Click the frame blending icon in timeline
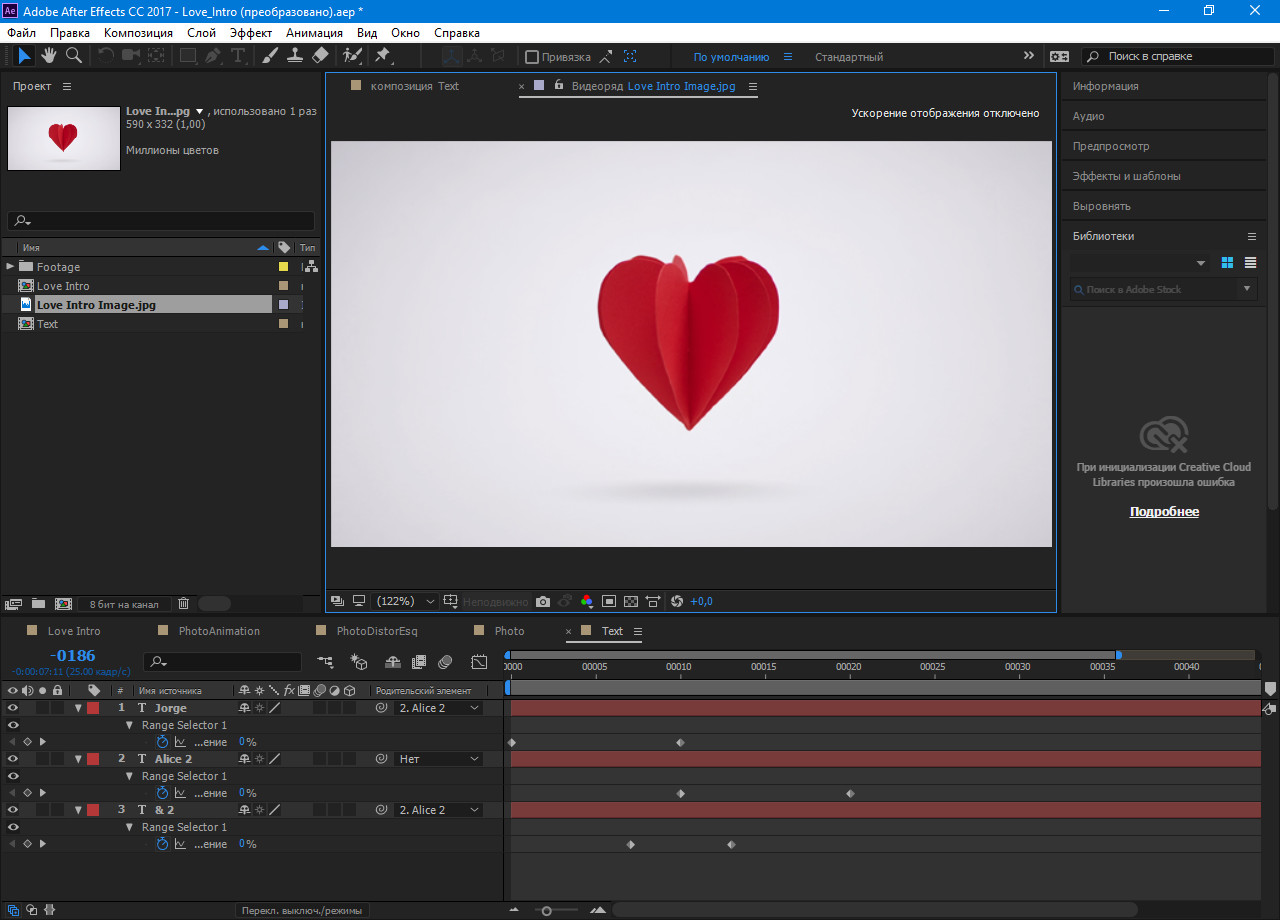The width and height of the screenshot is (1280, 920). (x=419, y=661)
